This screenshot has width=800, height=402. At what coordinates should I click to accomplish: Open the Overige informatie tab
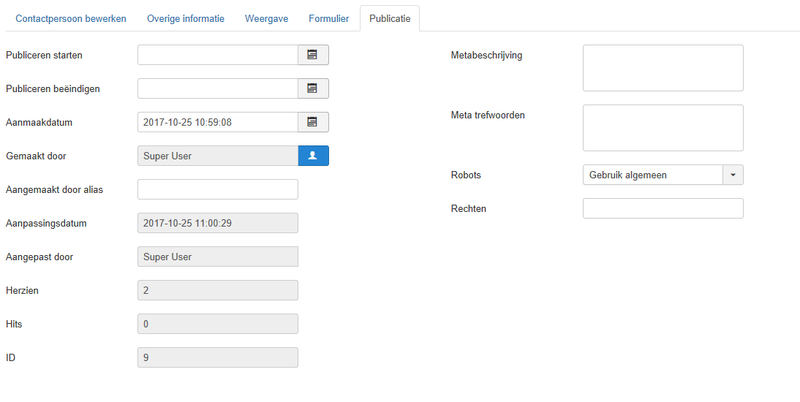pos(186,19)
